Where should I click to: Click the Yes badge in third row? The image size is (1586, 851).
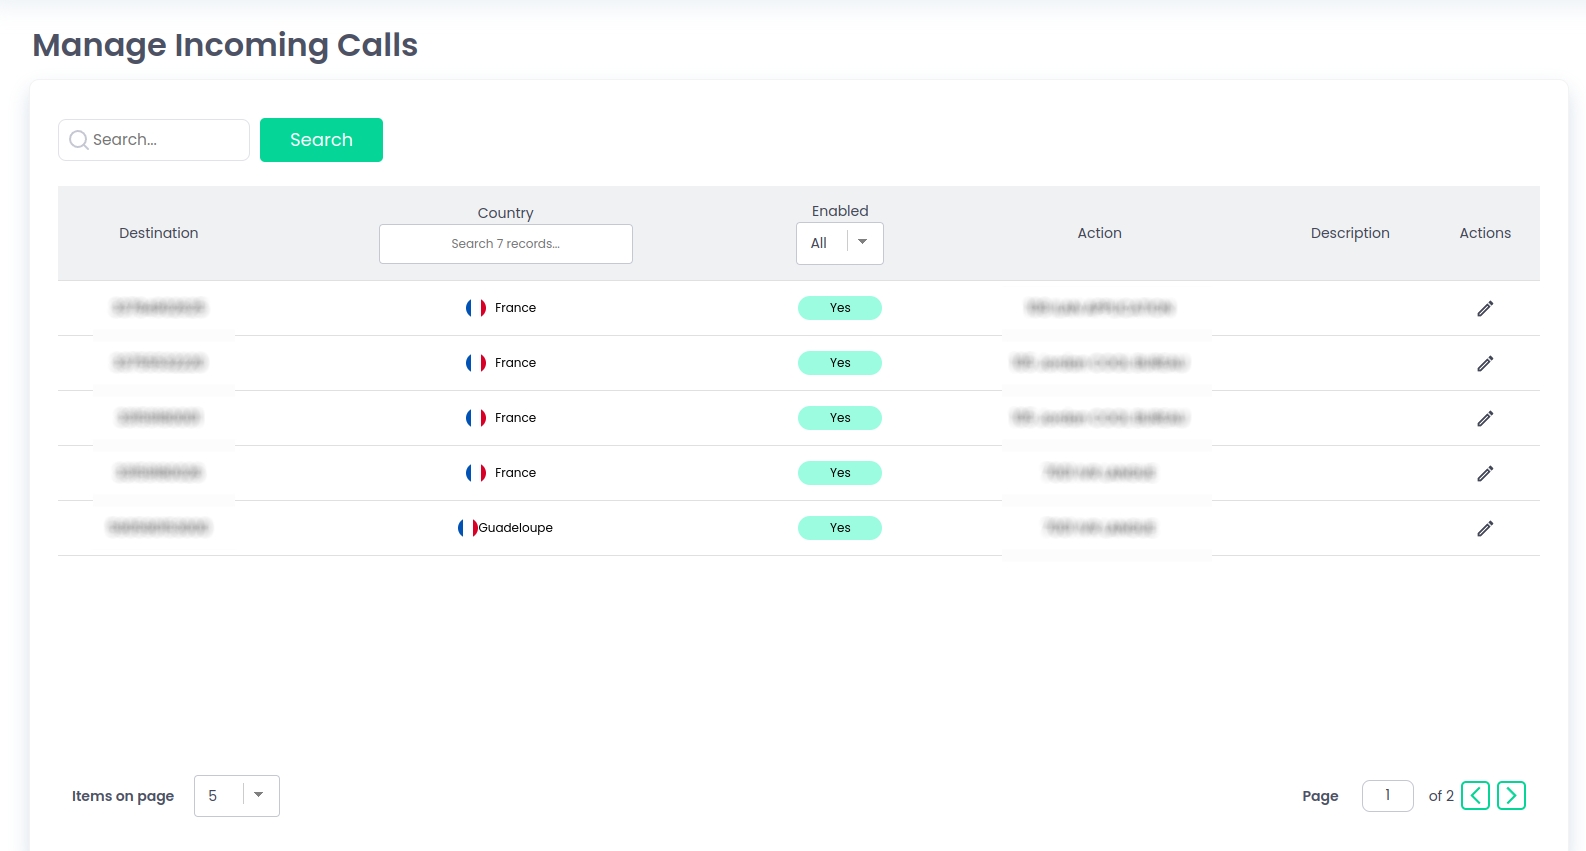coord(840,418)
